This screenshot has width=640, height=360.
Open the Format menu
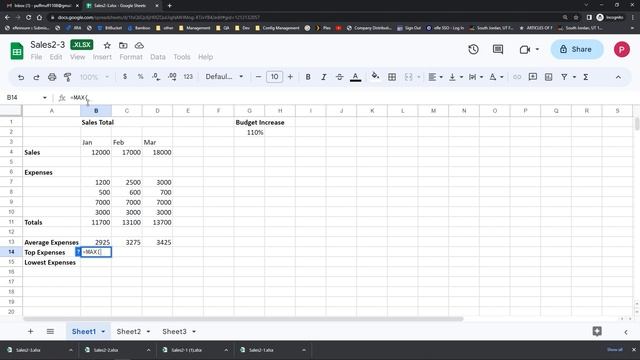[131, 57]
